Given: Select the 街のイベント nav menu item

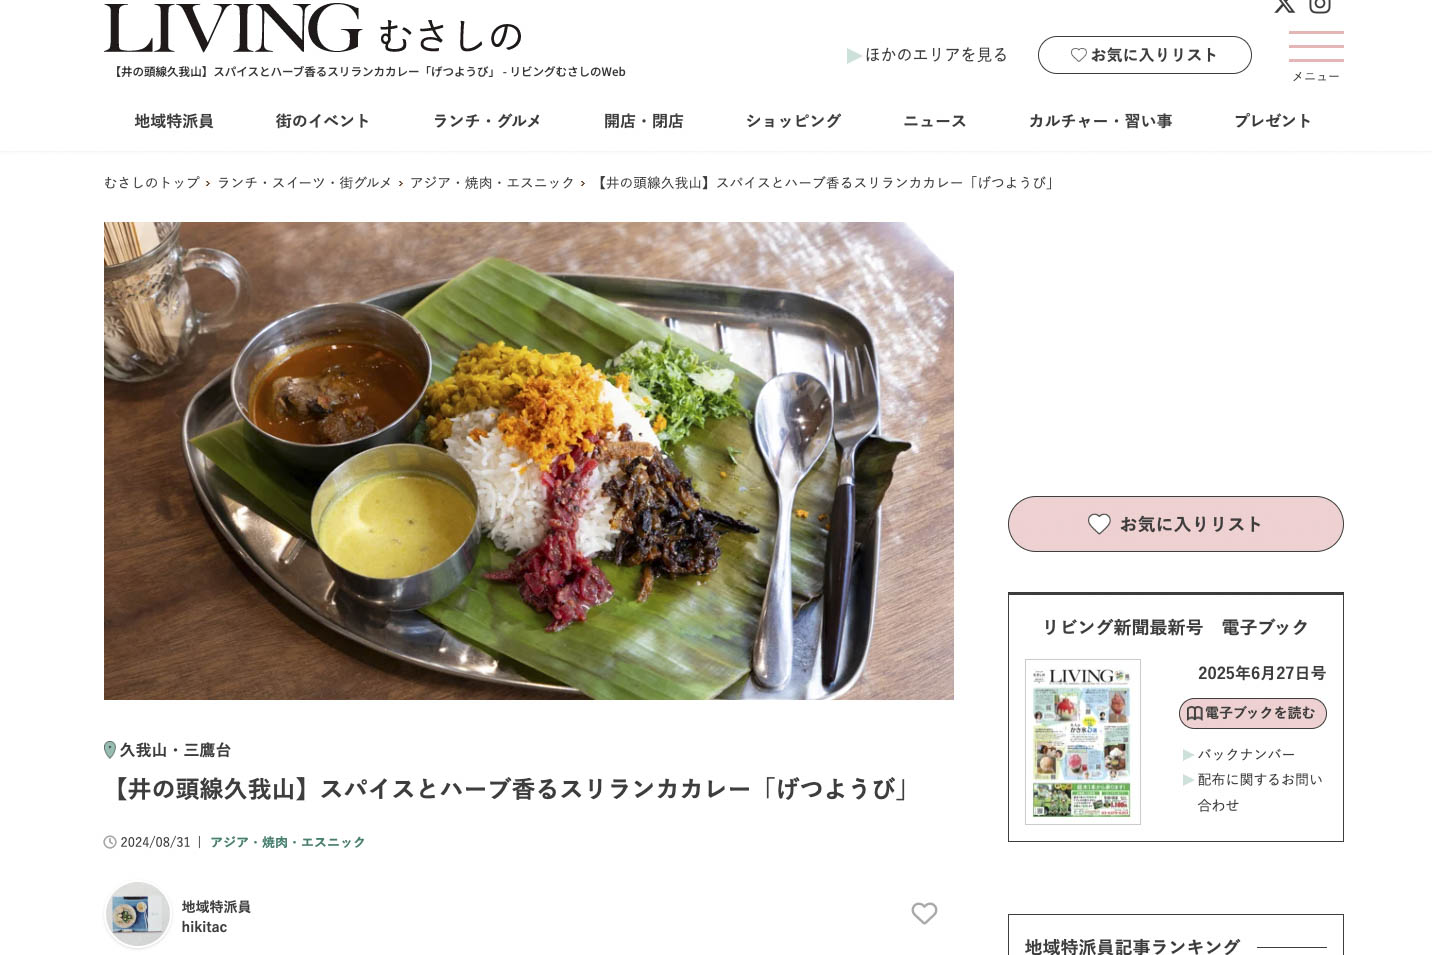Looking at the screenshot, I should [x=323, y=121].
